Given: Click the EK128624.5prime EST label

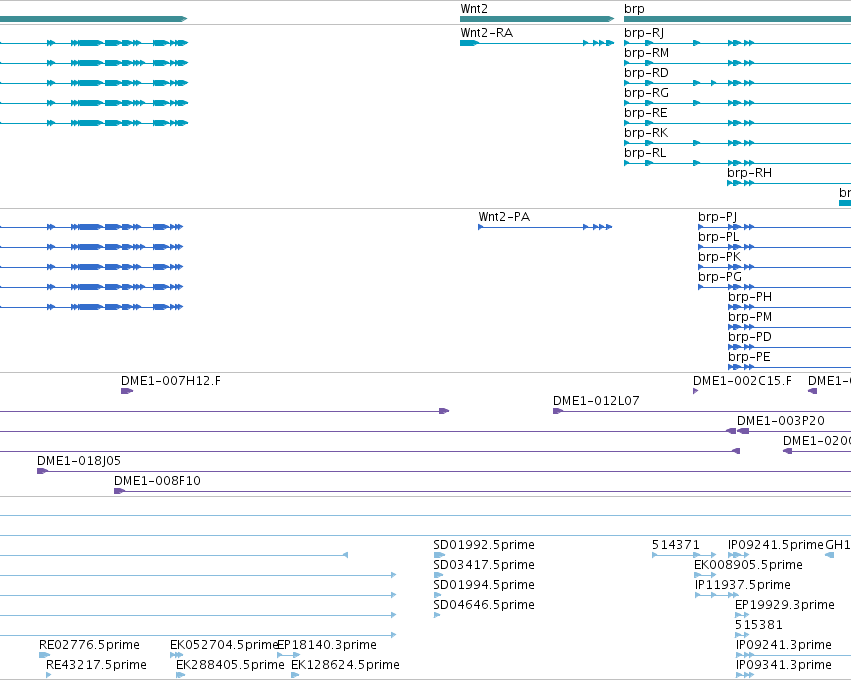Looking at the screenshot, I should point(345,665).
